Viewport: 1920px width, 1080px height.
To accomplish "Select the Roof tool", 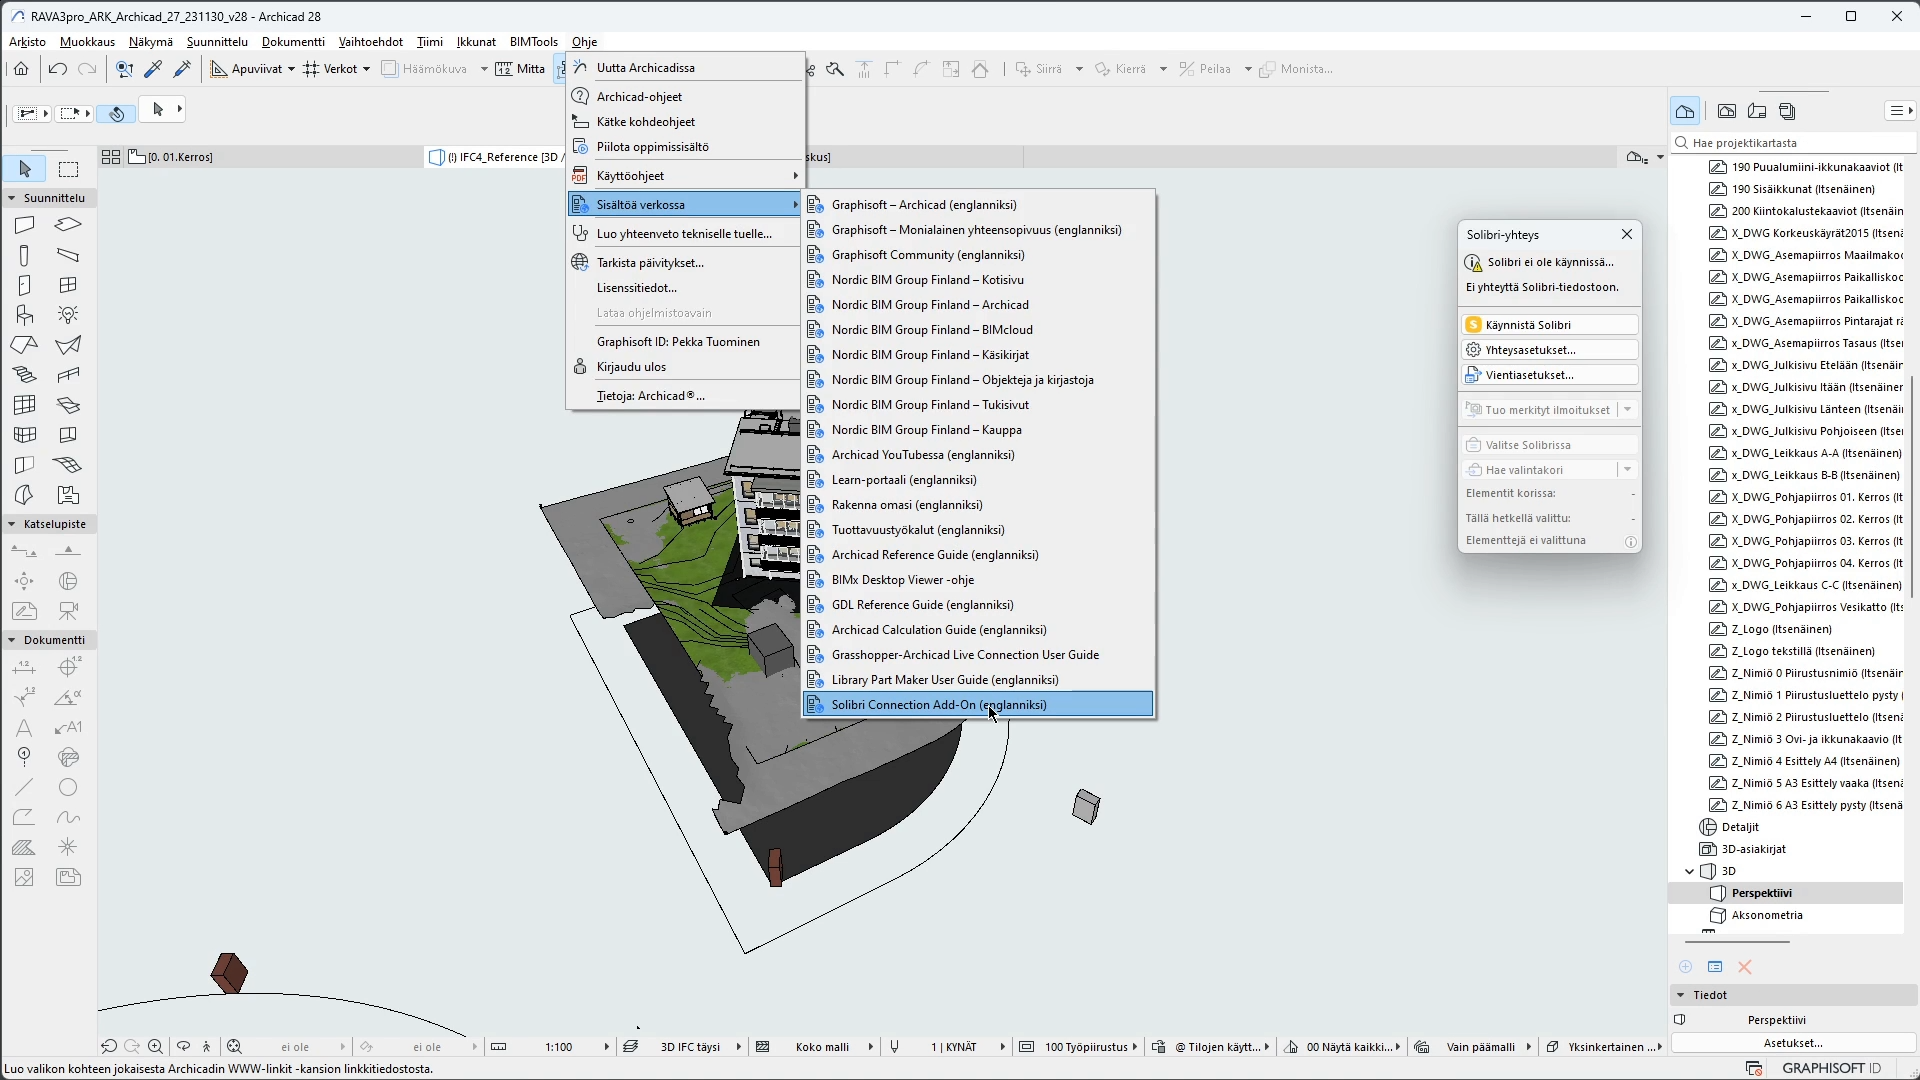I will pos(24,345).
